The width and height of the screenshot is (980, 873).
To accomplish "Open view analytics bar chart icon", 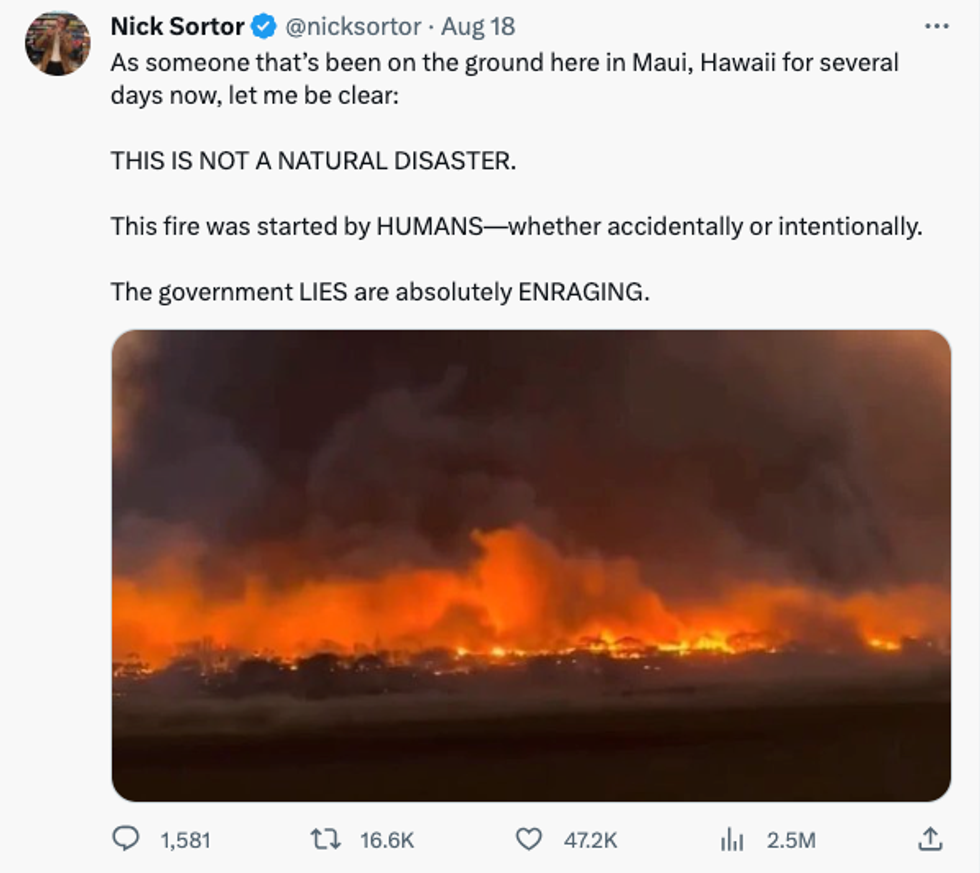I will click(732, 840).
